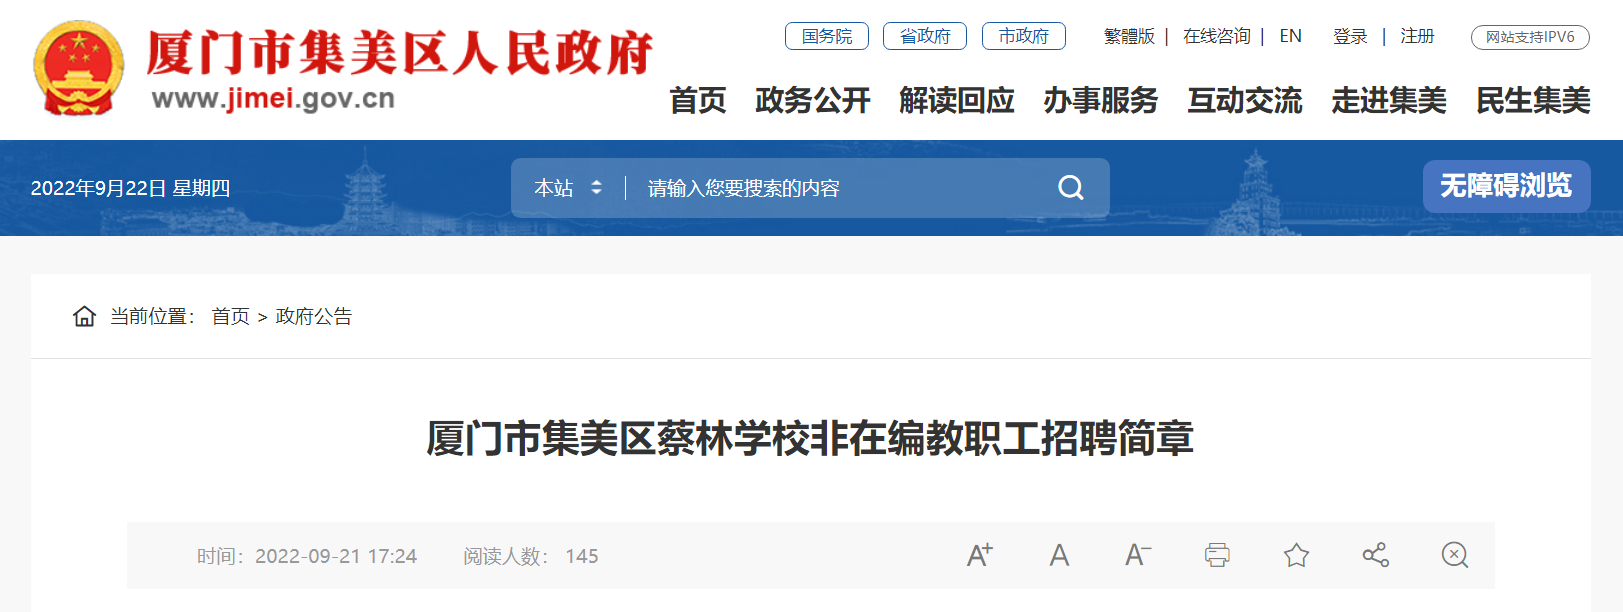This screenshot has width=1623, height=612.
Task: Print the article using printer icon
Action: 1217,555
